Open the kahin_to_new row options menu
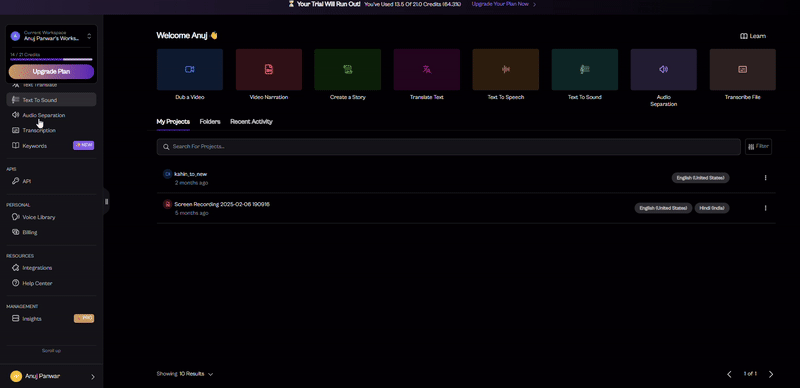Screen dimensions: 800x388 click(765, 178)
